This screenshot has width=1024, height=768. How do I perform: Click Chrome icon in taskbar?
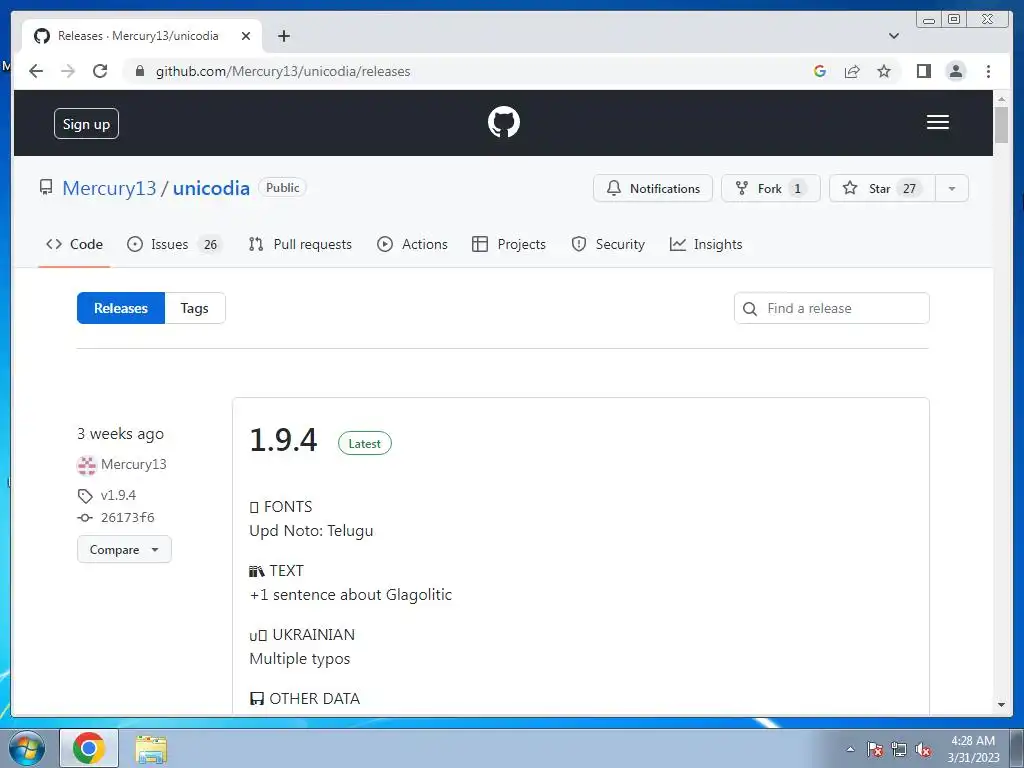point(89,748)
